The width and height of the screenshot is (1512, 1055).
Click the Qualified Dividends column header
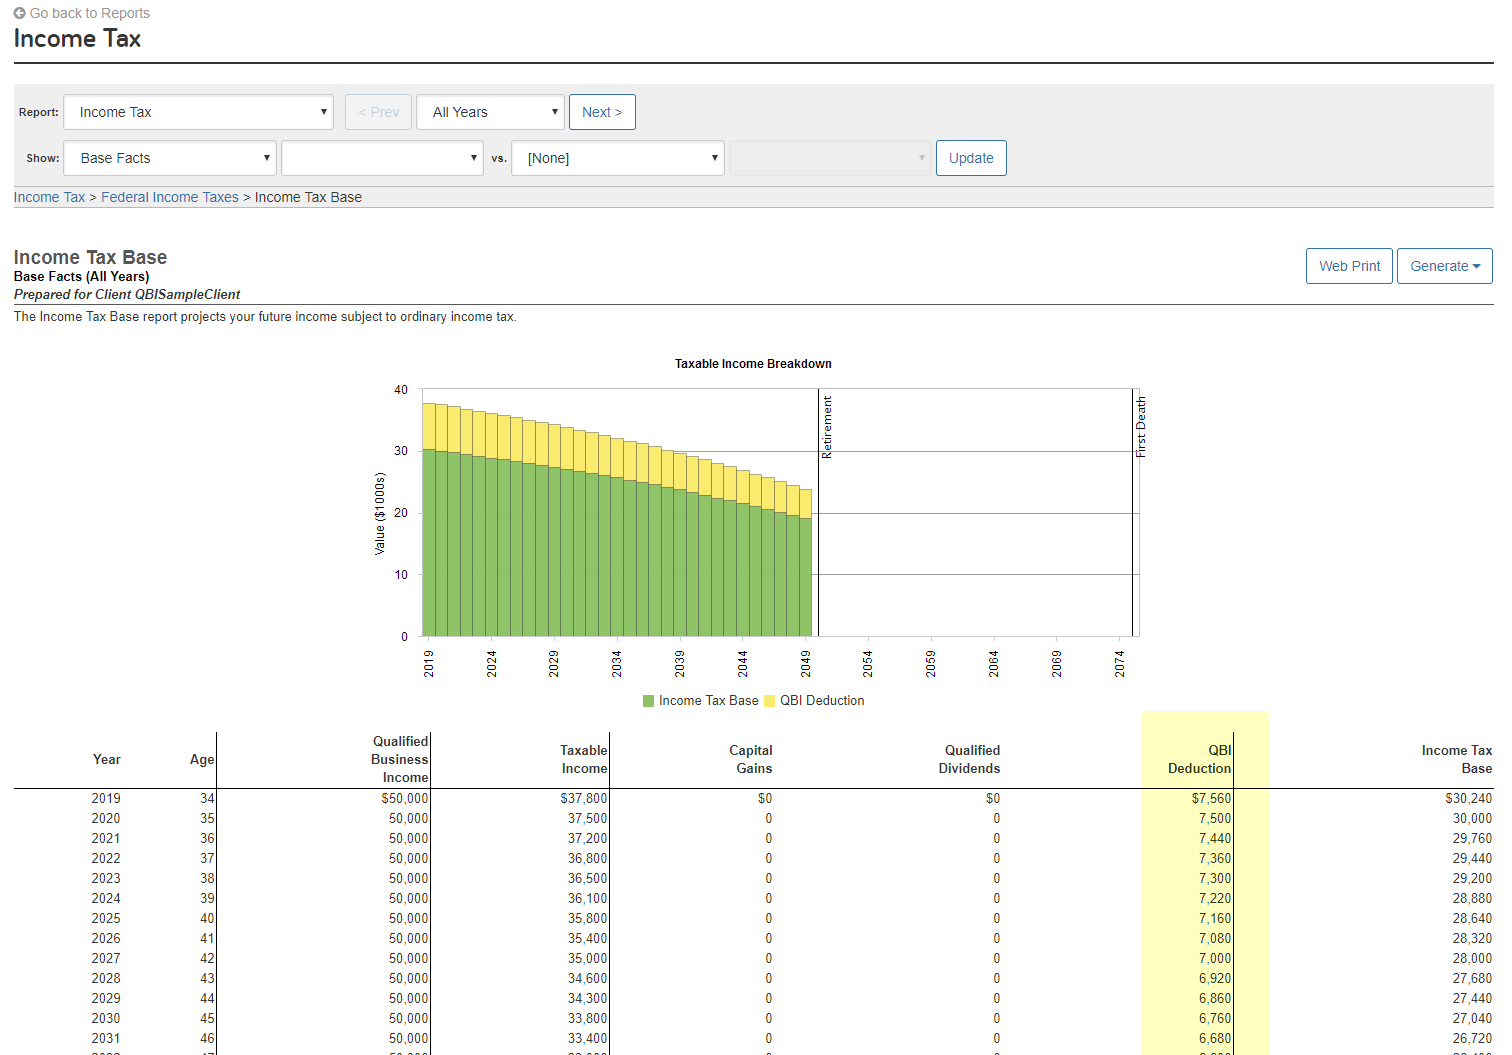point(969,759)
